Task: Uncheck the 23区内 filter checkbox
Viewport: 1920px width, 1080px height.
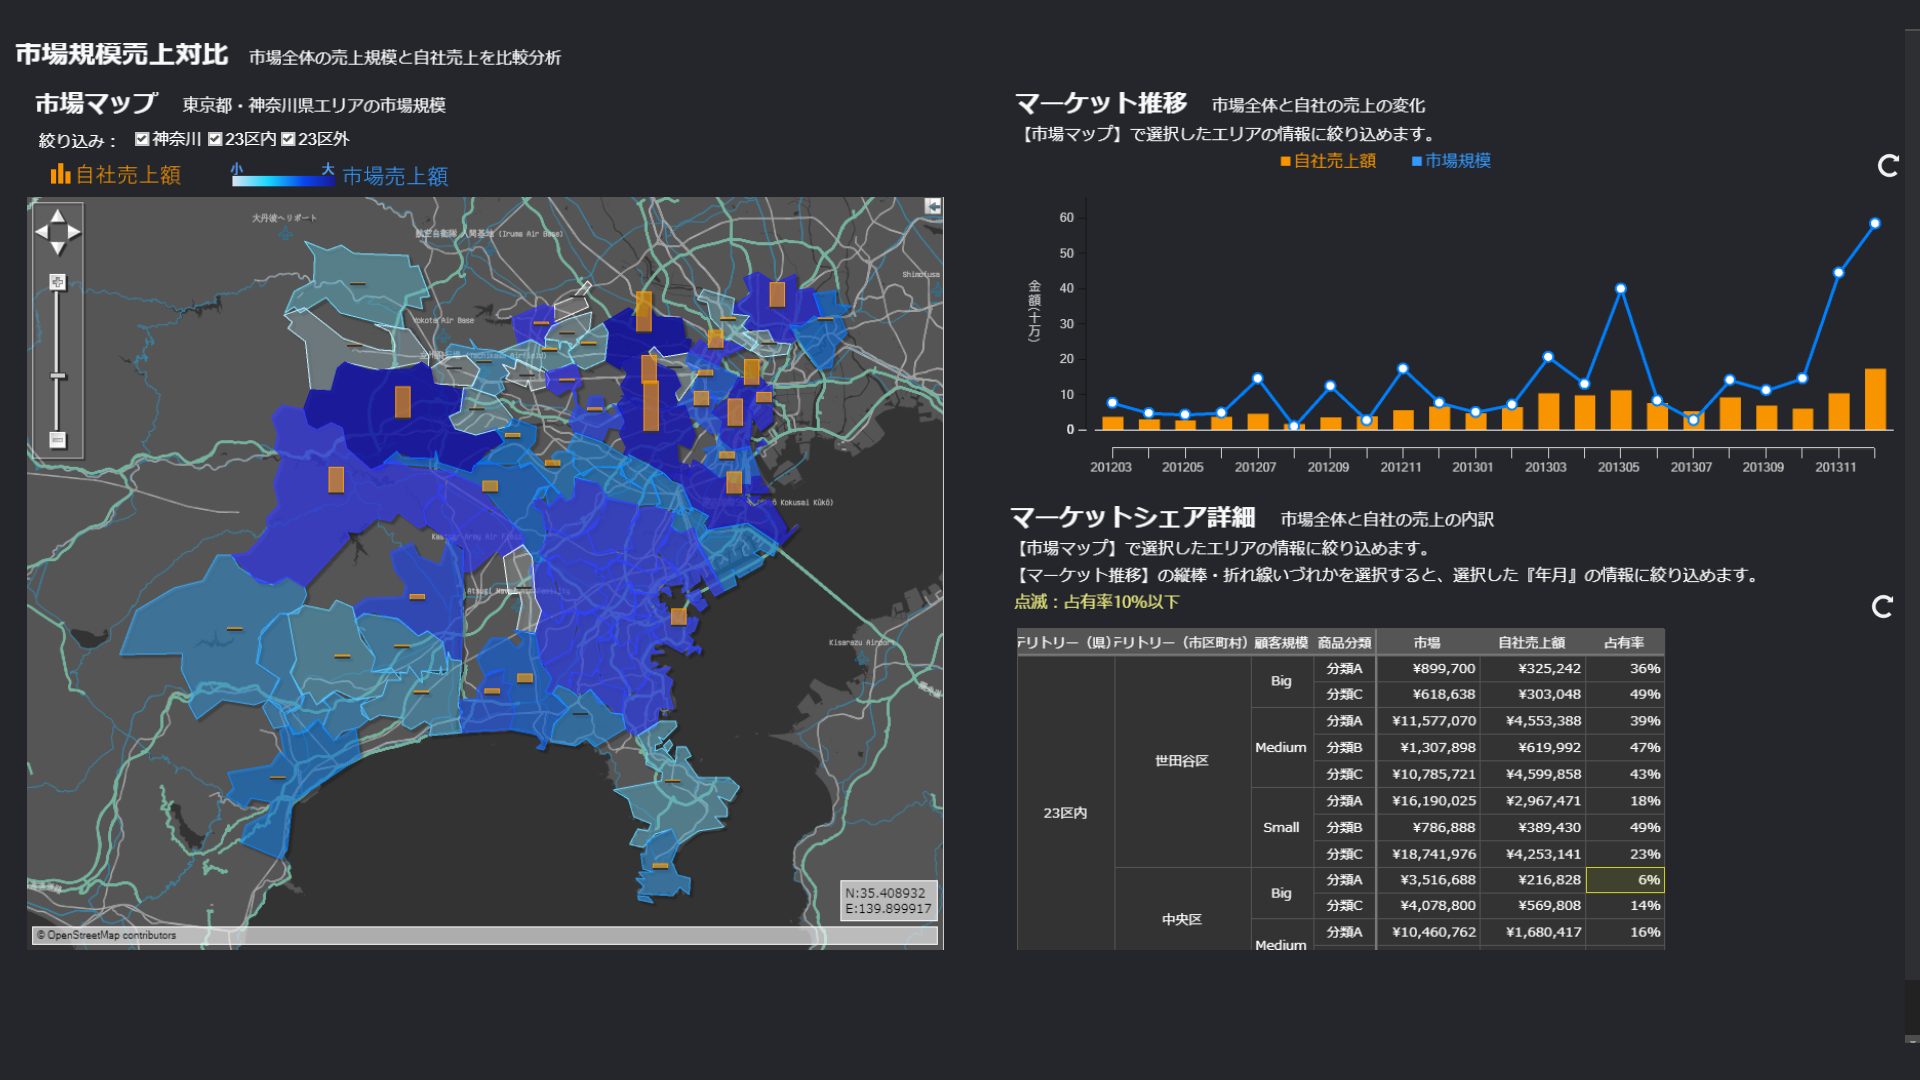Action: [x=215, y=139]
